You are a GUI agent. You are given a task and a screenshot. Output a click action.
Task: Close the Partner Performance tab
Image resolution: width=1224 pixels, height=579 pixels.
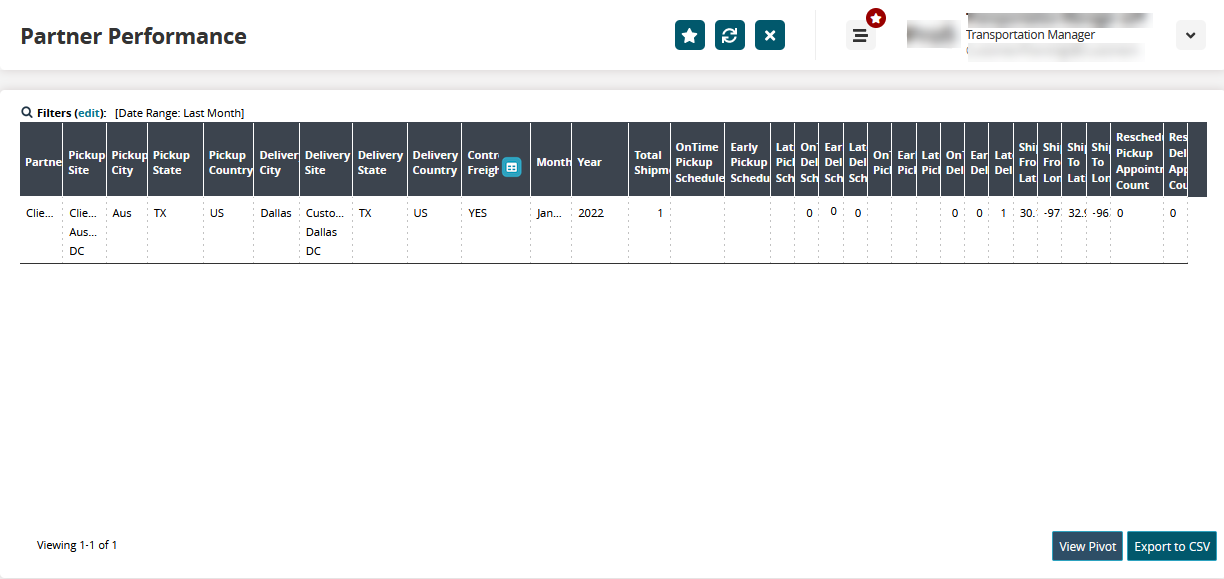(770, 35)
